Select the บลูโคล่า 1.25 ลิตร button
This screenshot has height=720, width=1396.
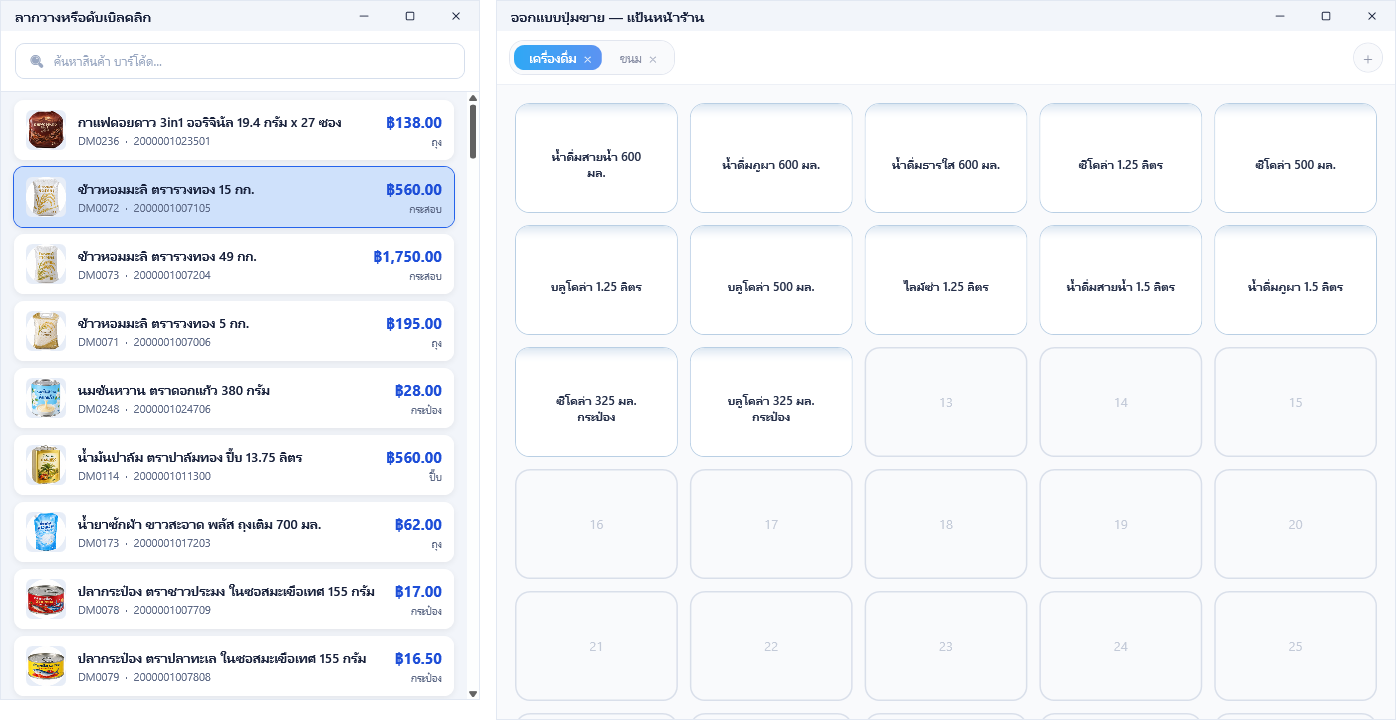596,280
